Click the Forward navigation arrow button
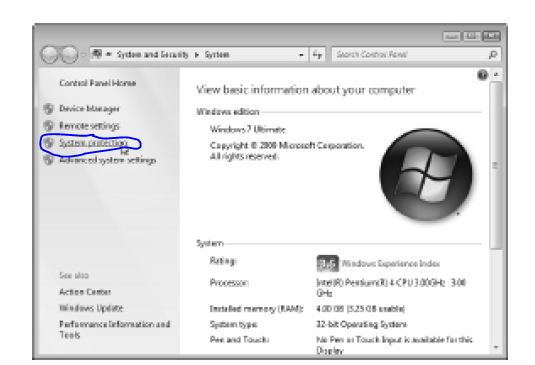The width and height of the screenshot is (535, 365). [70, 55]
